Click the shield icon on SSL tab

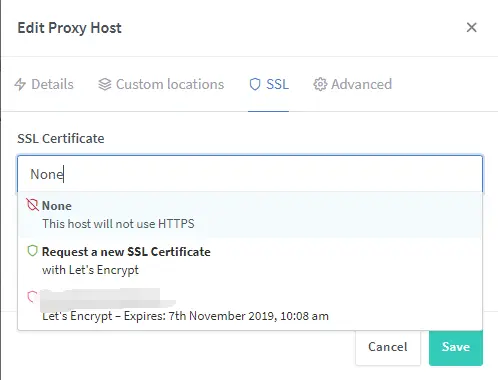pyautogui.click(x=255, y=84)
